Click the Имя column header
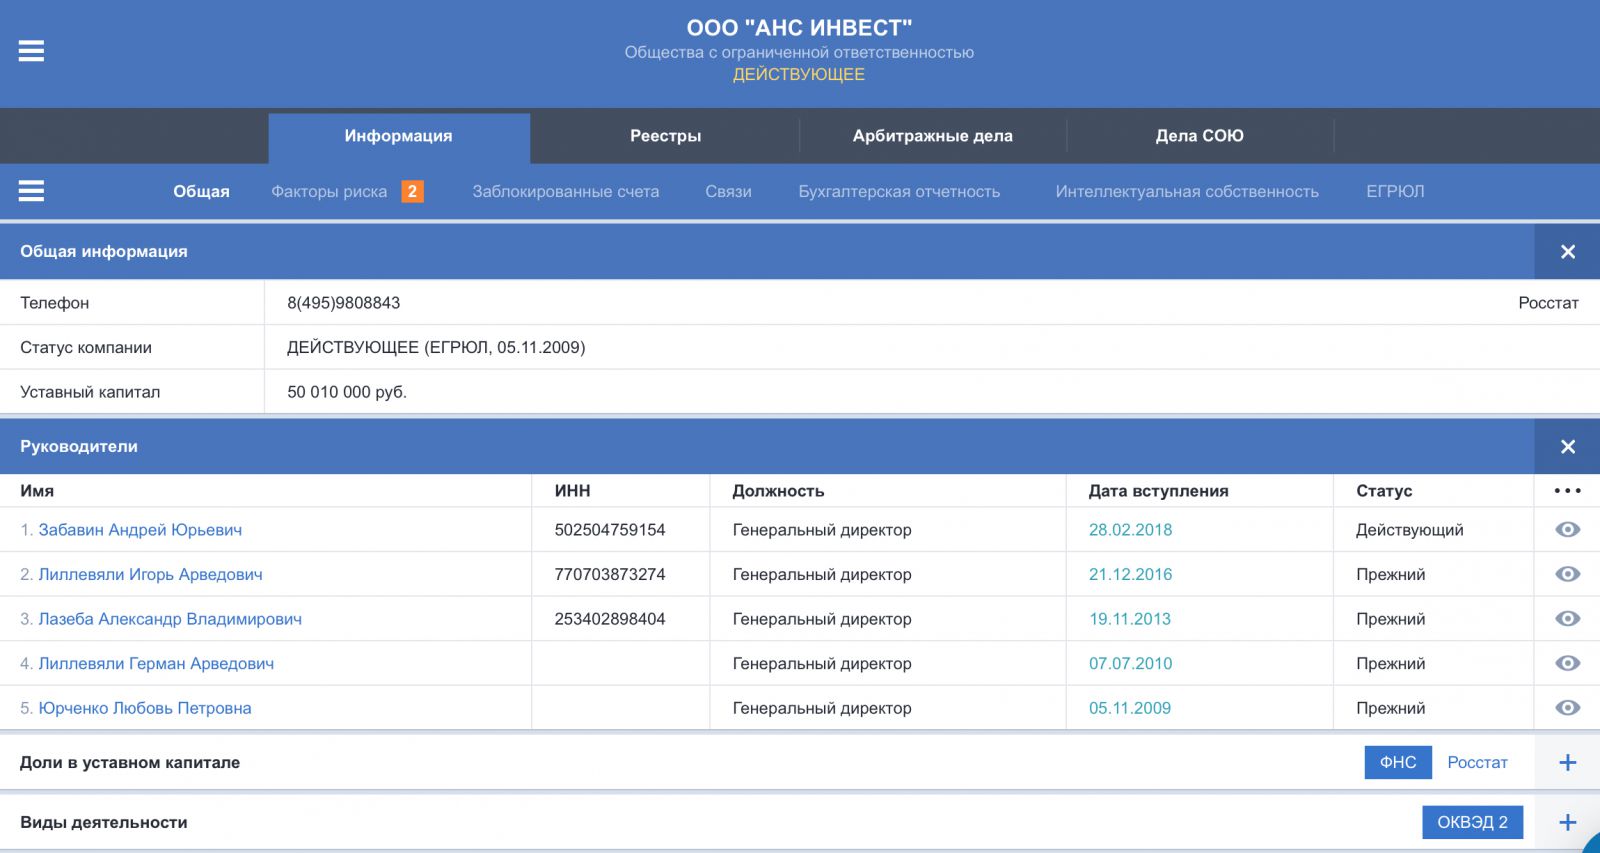This screenshot has height=853, width=1600. click(x=37, y=491)
